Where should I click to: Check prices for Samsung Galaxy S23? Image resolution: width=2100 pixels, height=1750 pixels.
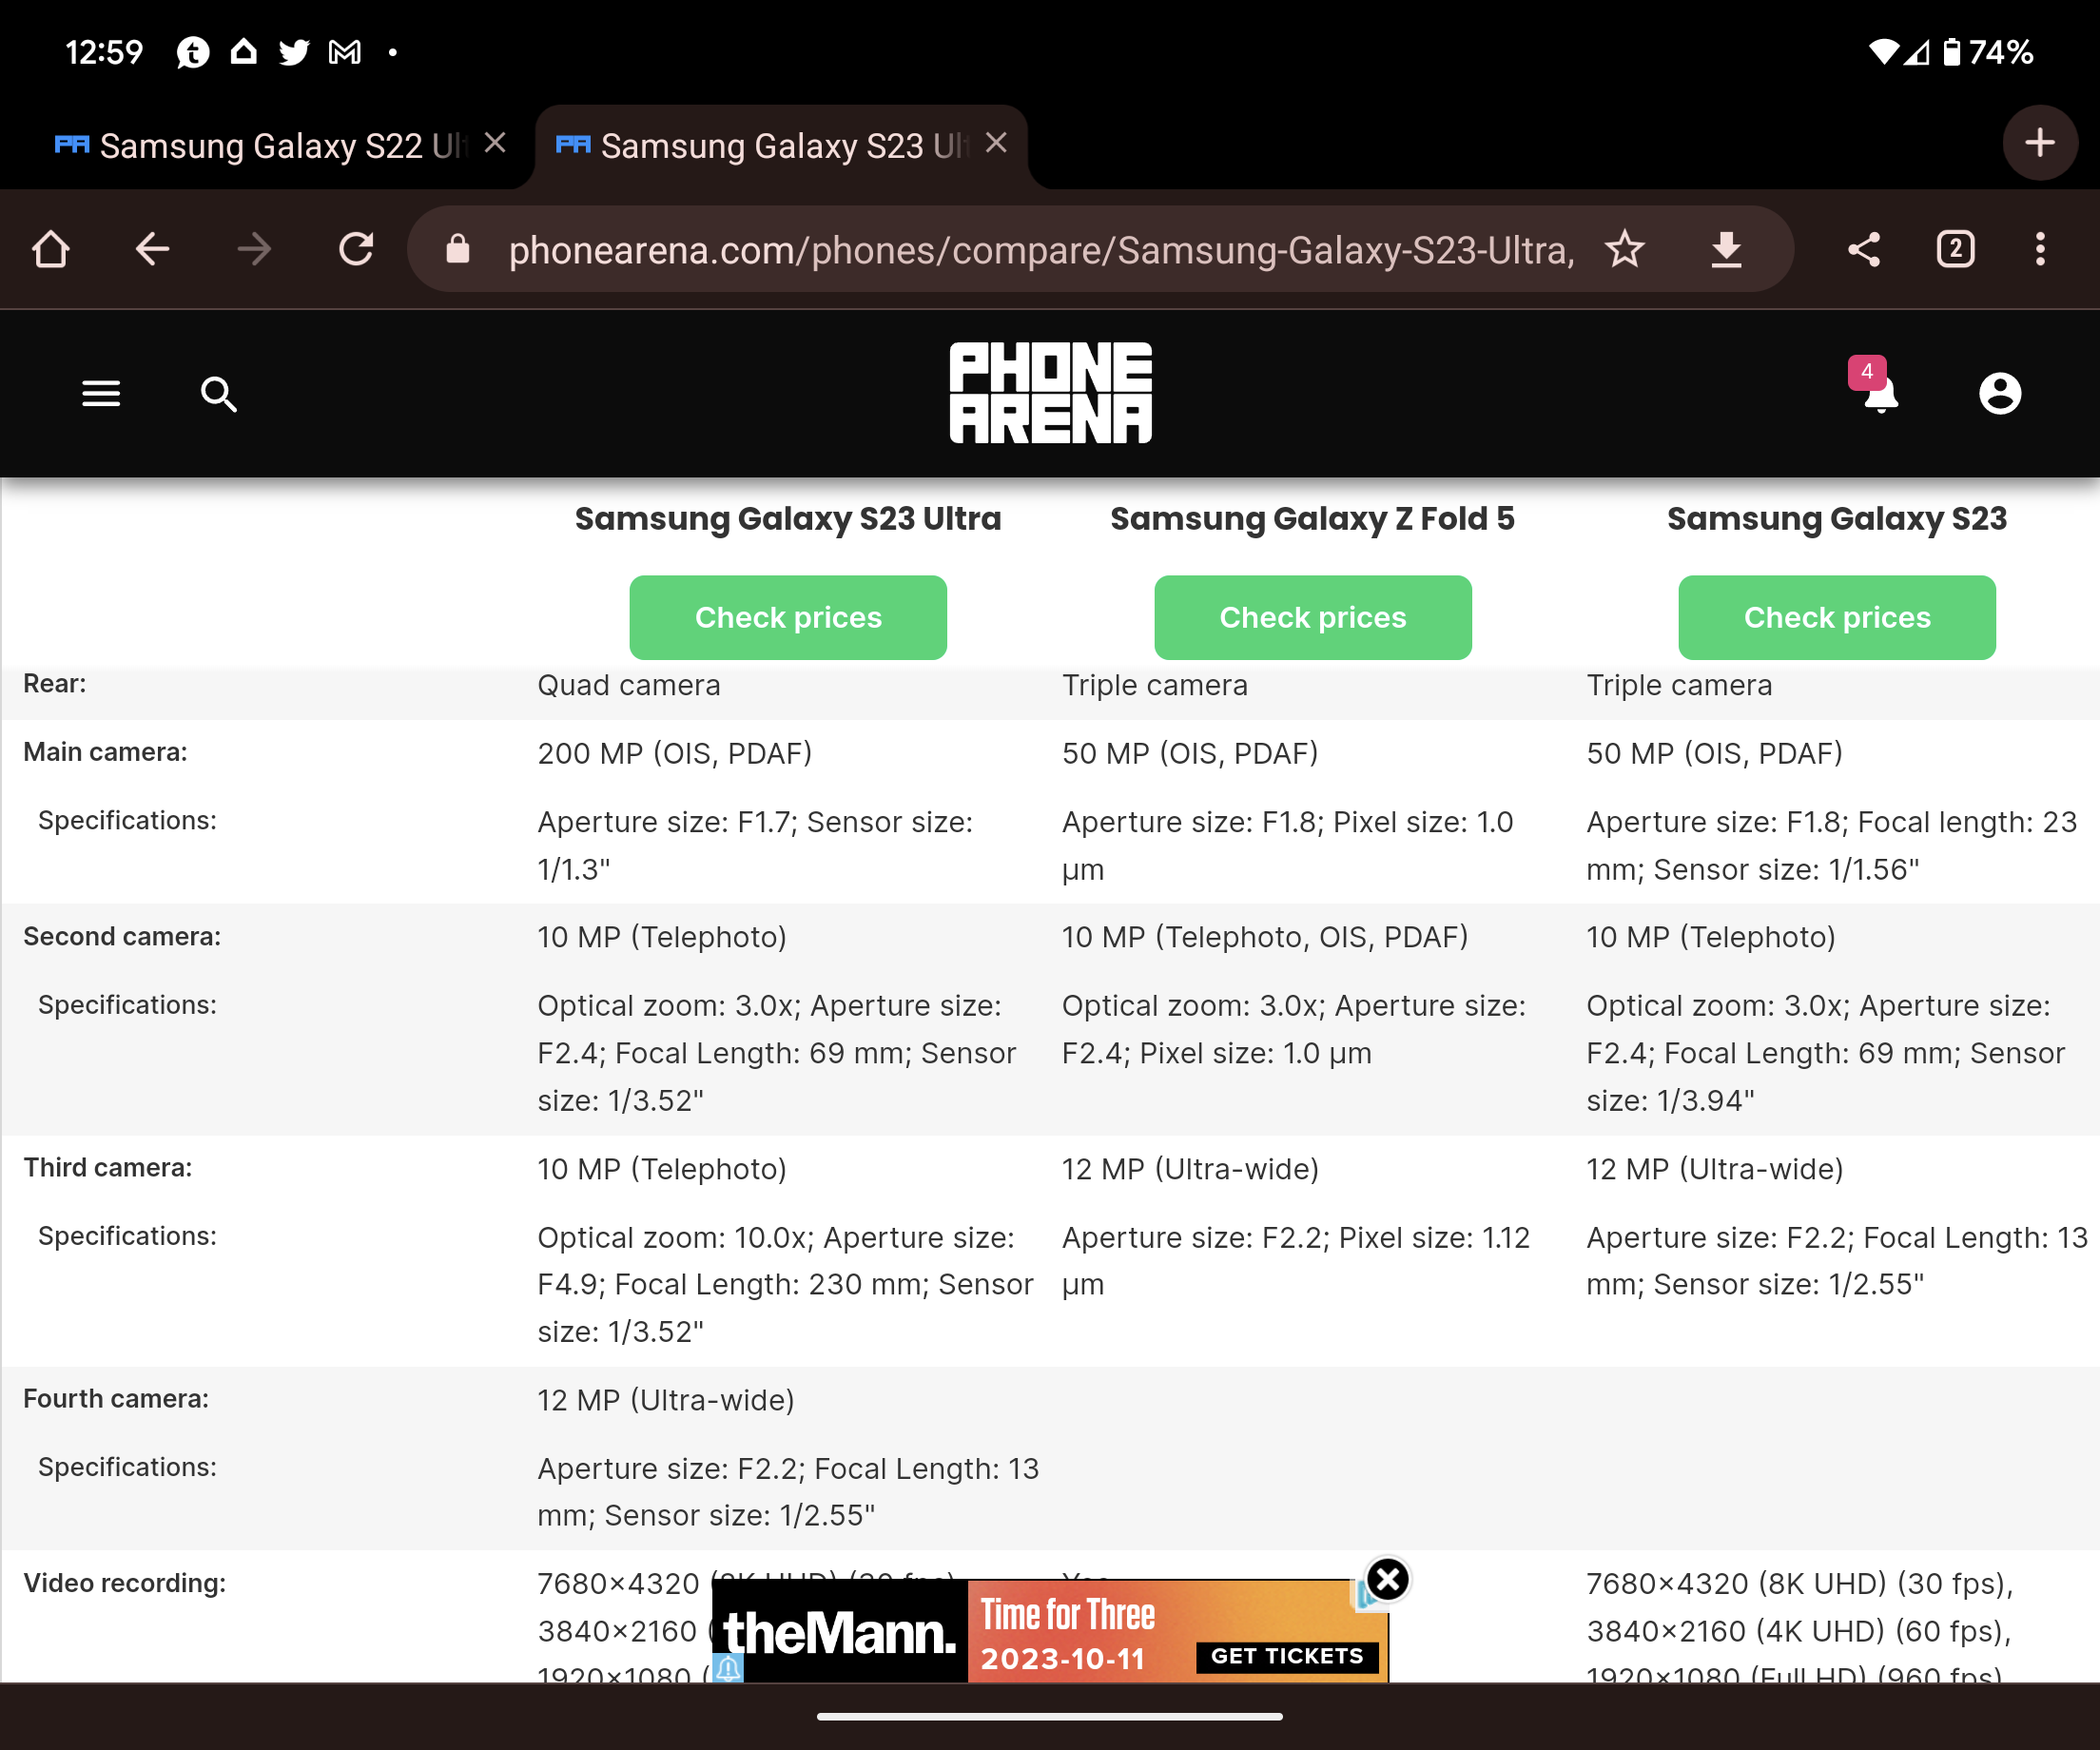coord(1837,617)
